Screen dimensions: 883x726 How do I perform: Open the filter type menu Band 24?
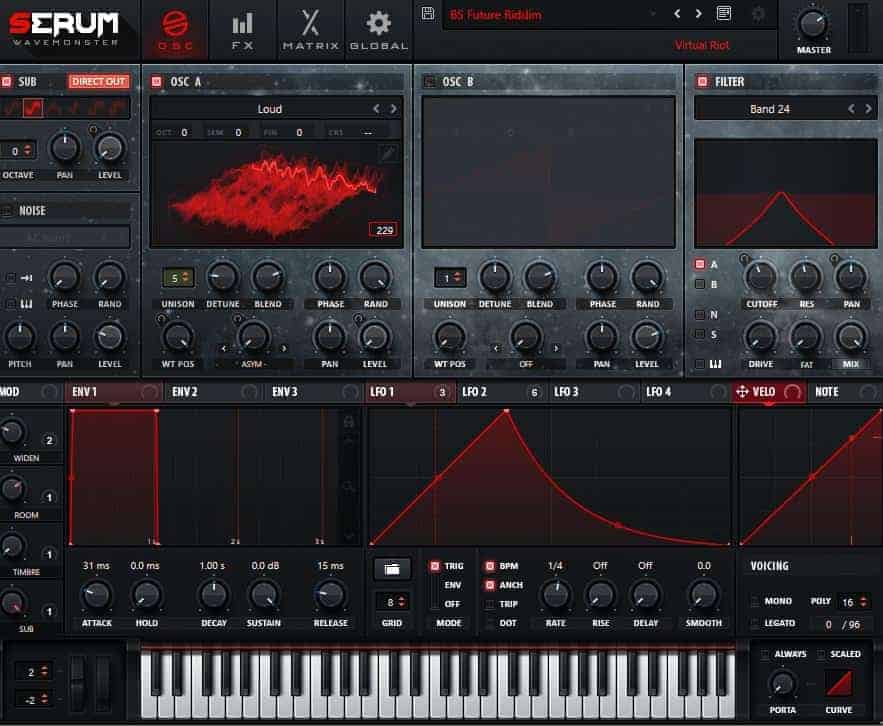click(x=770, y=109)
